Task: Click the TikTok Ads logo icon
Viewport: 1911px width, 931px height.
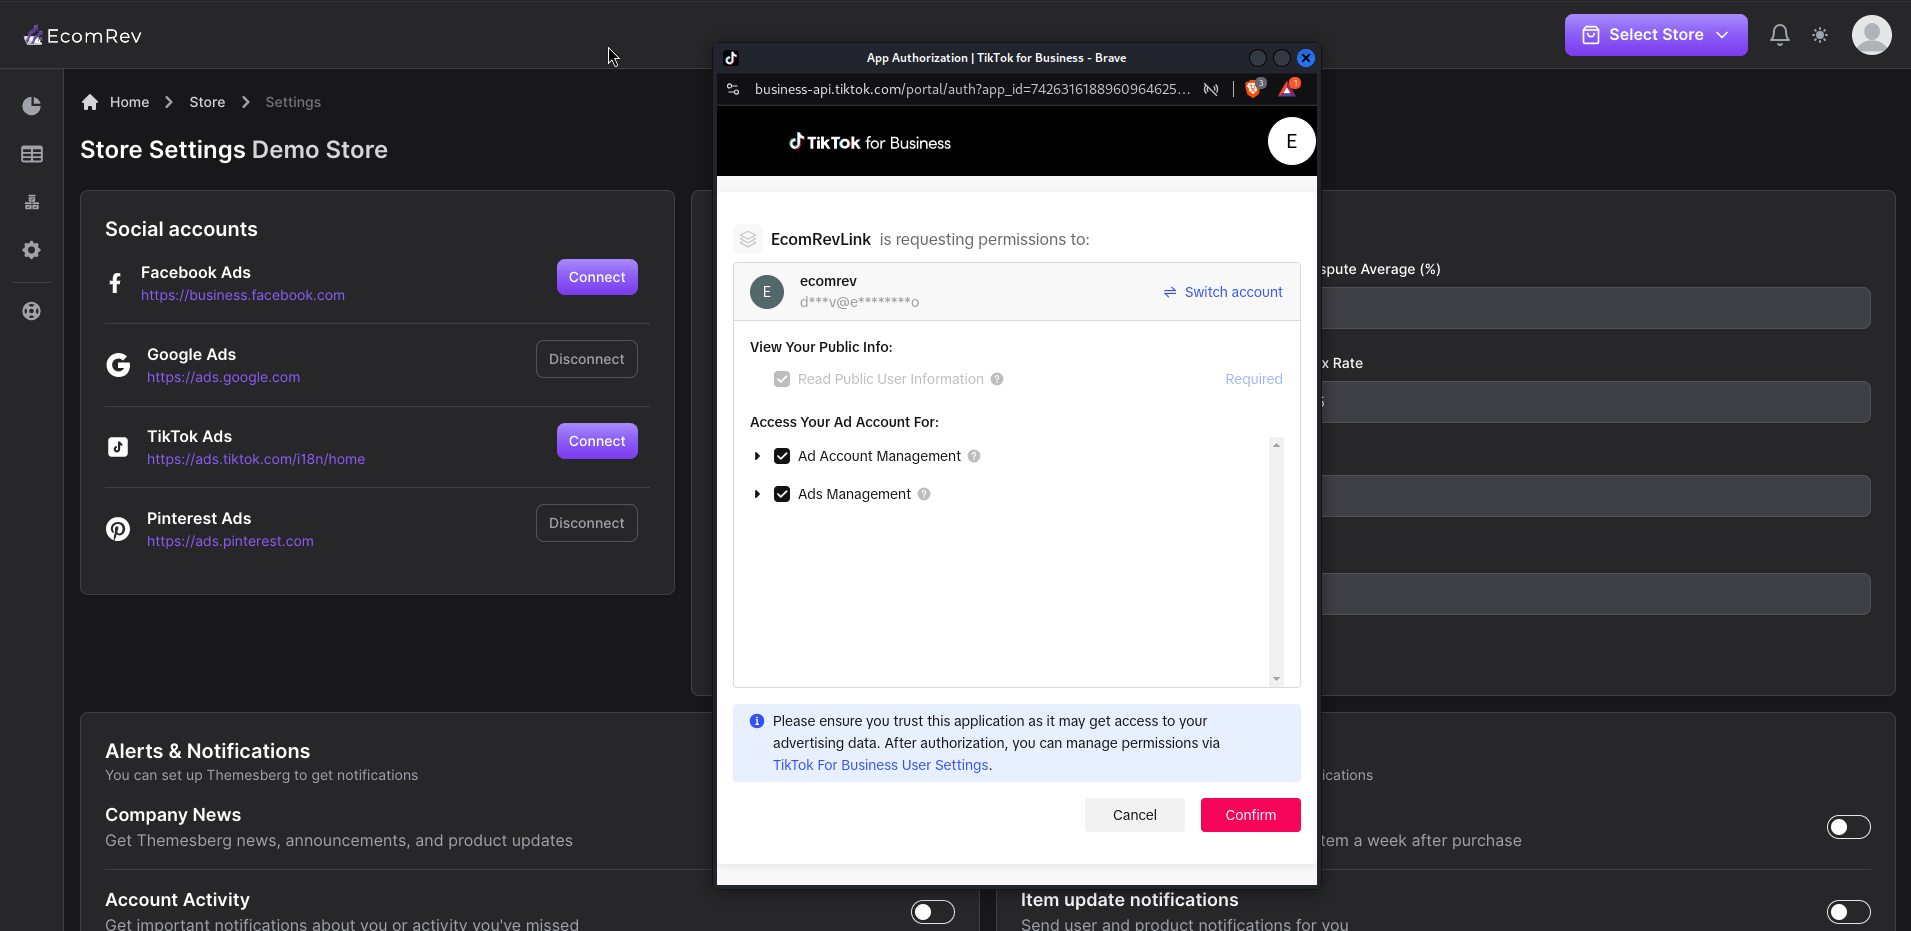Action: pyautogui.click(x=118, y=447)
